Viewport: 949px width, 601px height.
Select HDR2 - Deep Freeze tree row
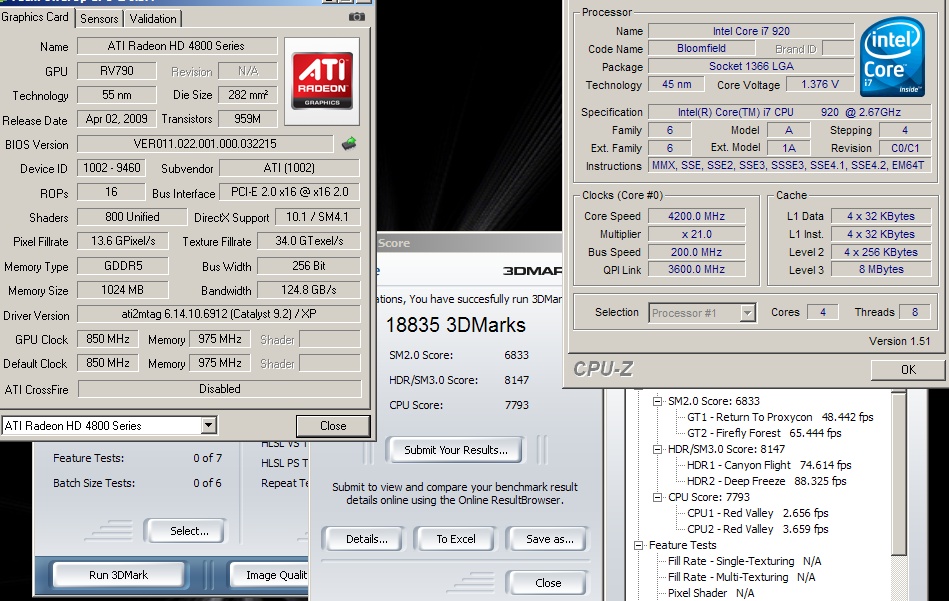767,481
